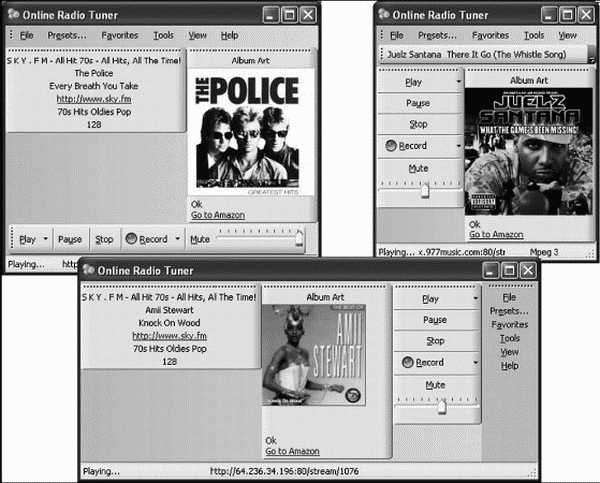Image resolution: width=600 pixels, height=483 pixels.
Task: Click the record circle icon in bottom window
Action: point(408,362)
